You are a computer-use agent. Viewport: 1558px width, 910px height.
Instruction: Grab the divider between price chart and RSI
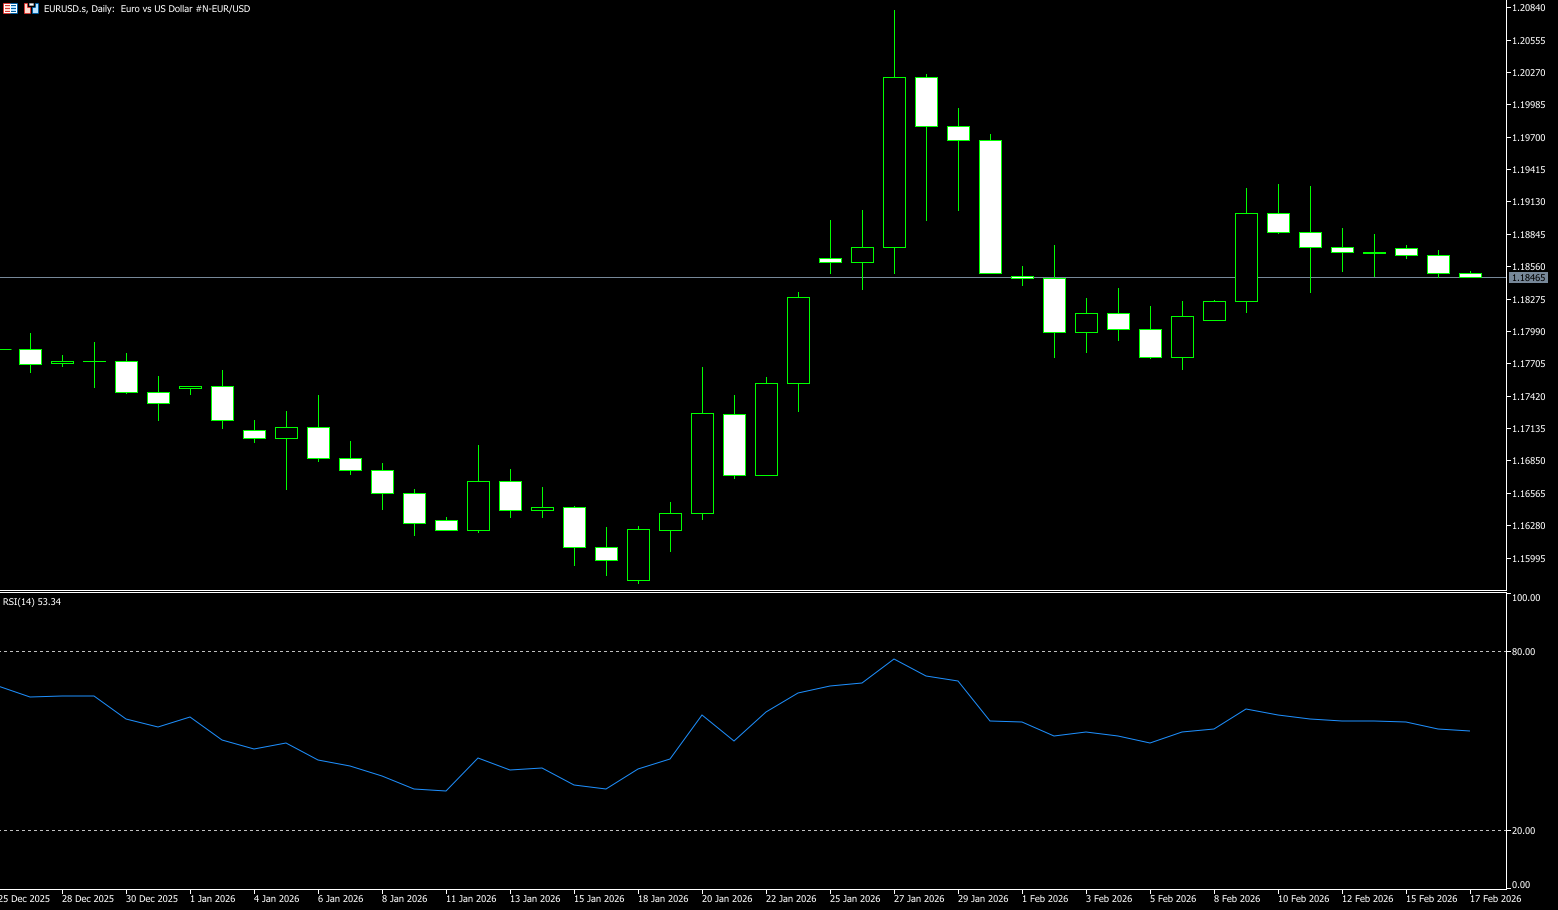[x=750, y=592]
